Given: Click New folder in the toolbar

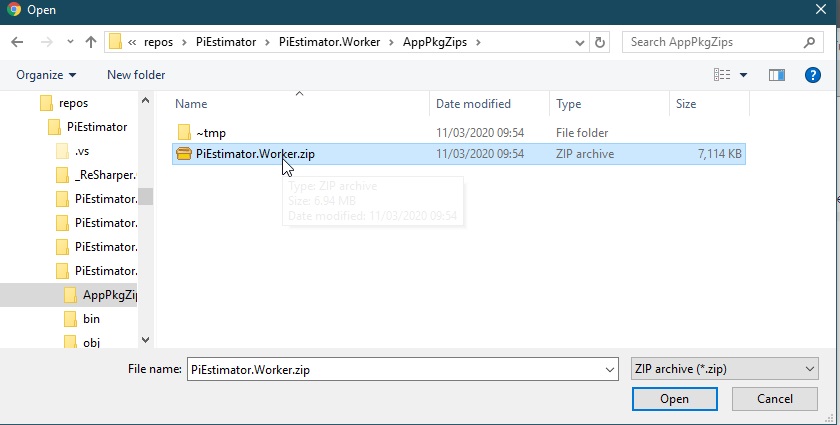Looking at the screenshot, I should pos(136,75).
